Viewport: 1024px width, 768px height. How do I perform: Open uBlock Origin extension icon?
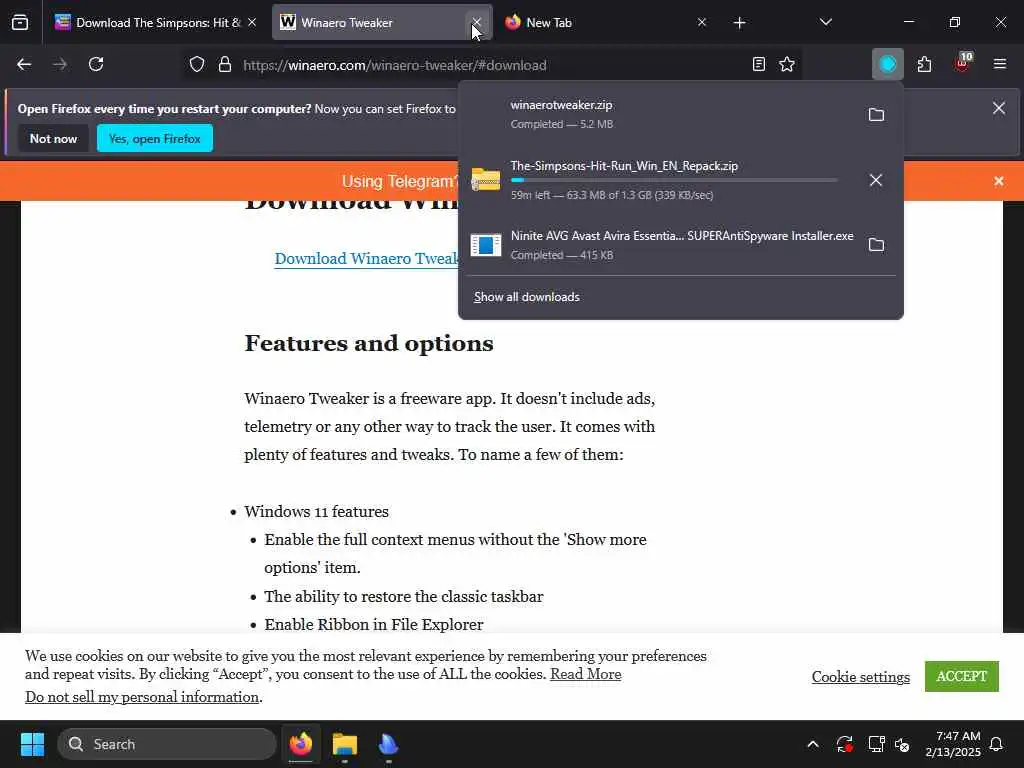963,63
